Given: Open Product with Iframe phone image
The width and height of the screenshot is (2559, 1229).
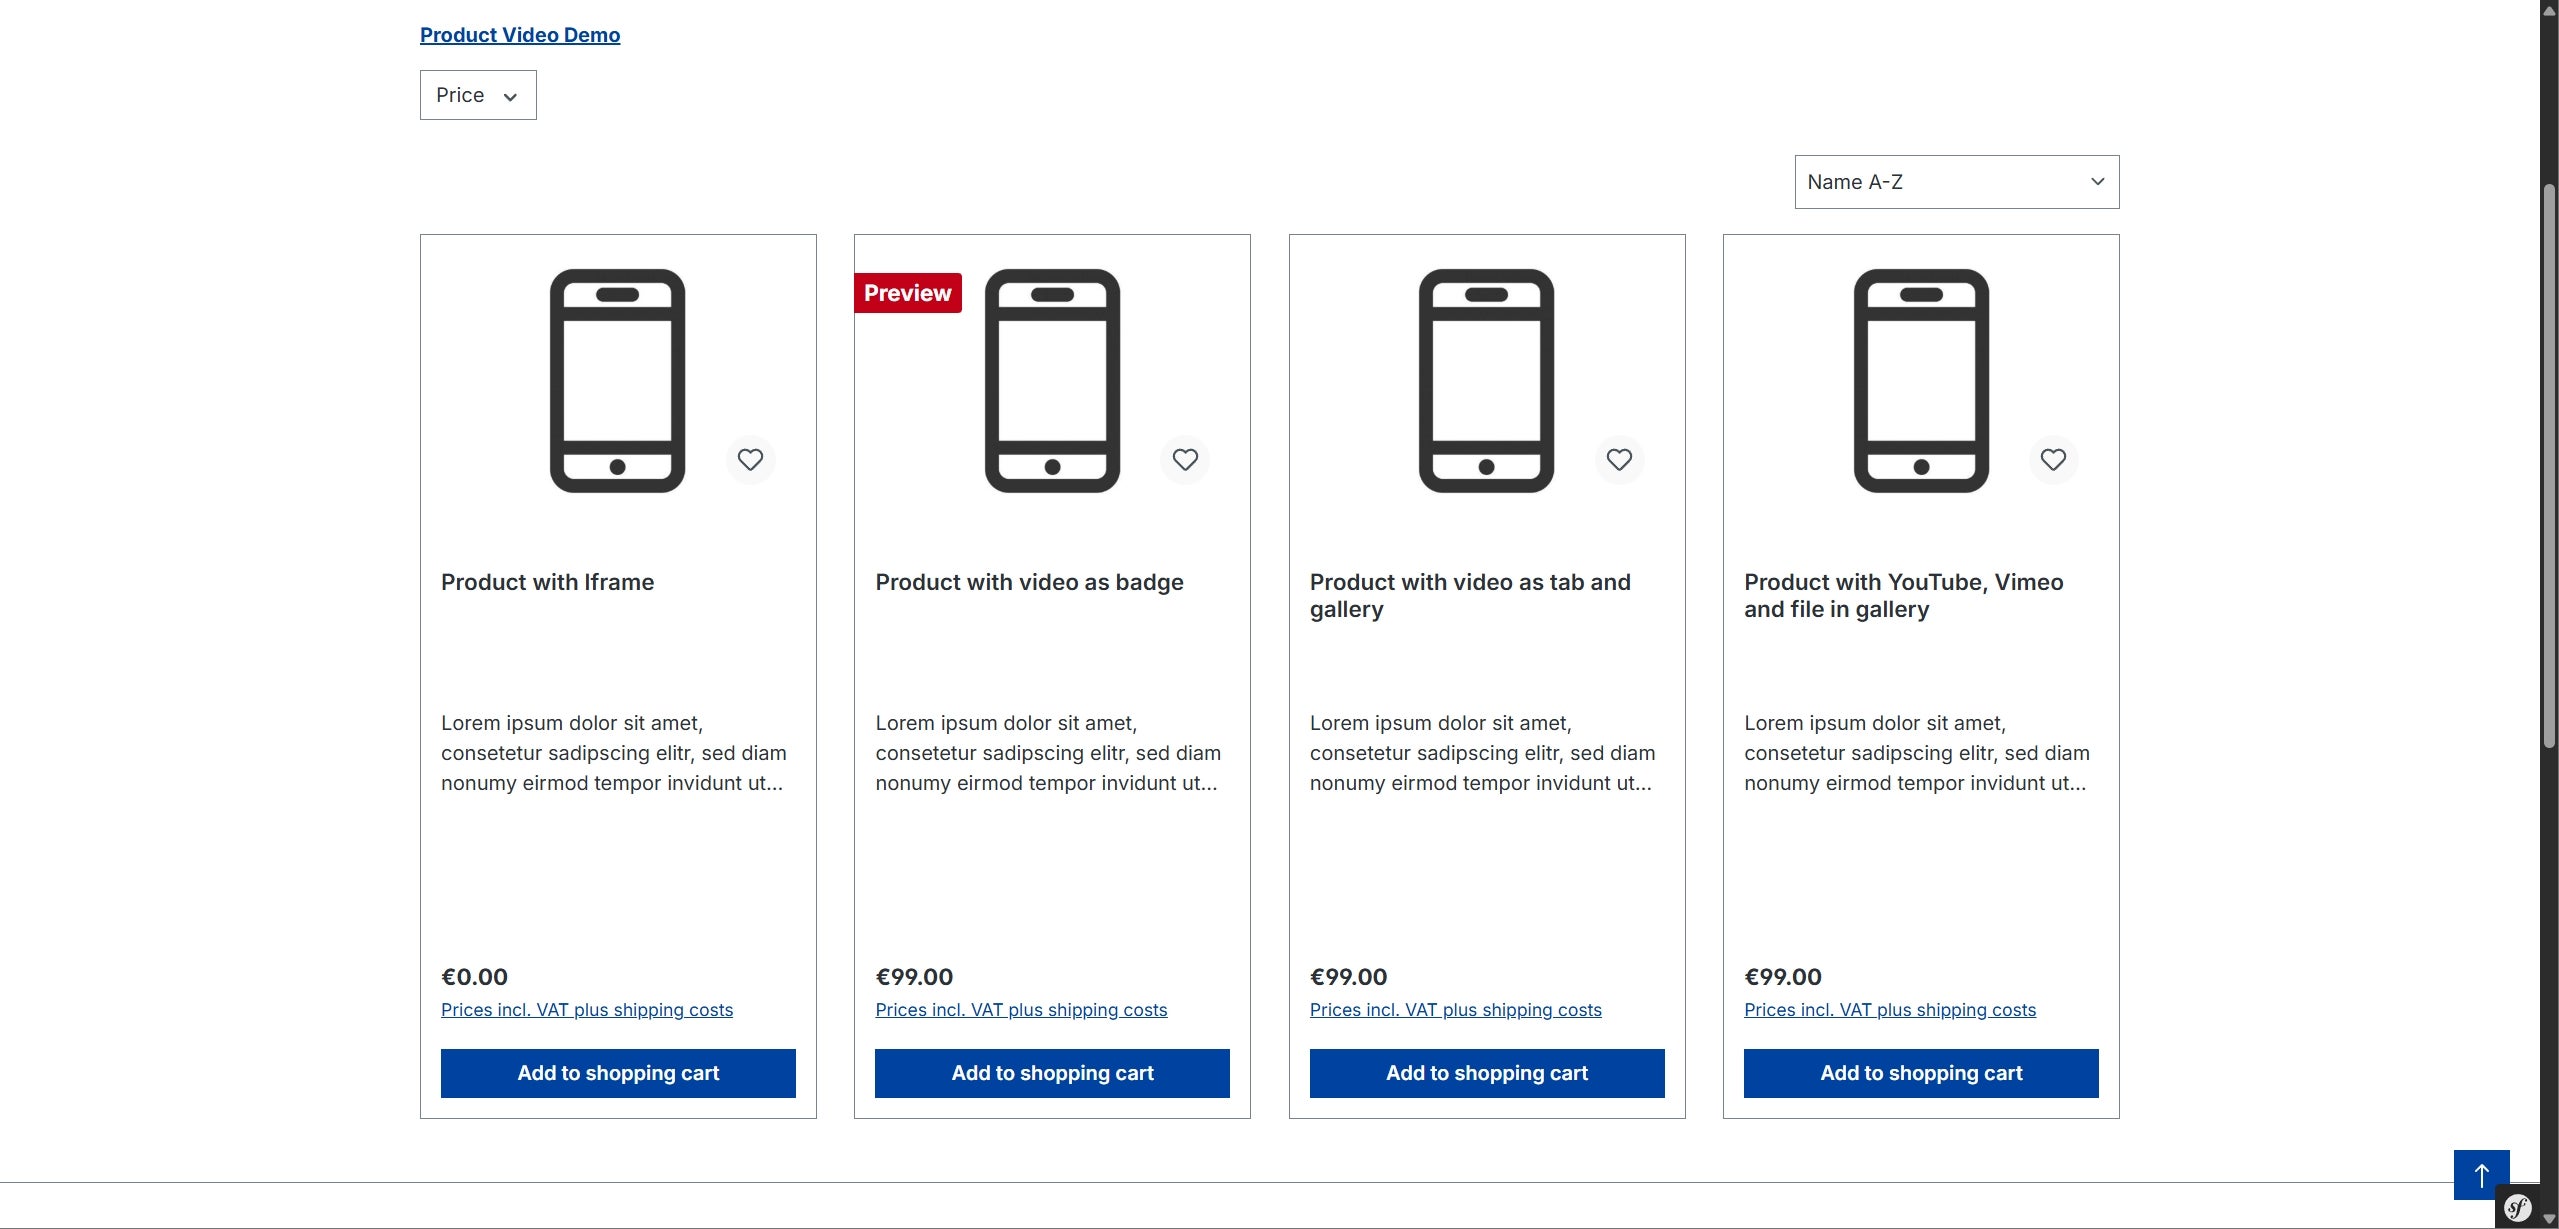Looking at the screenshot, I should (618, 381).
